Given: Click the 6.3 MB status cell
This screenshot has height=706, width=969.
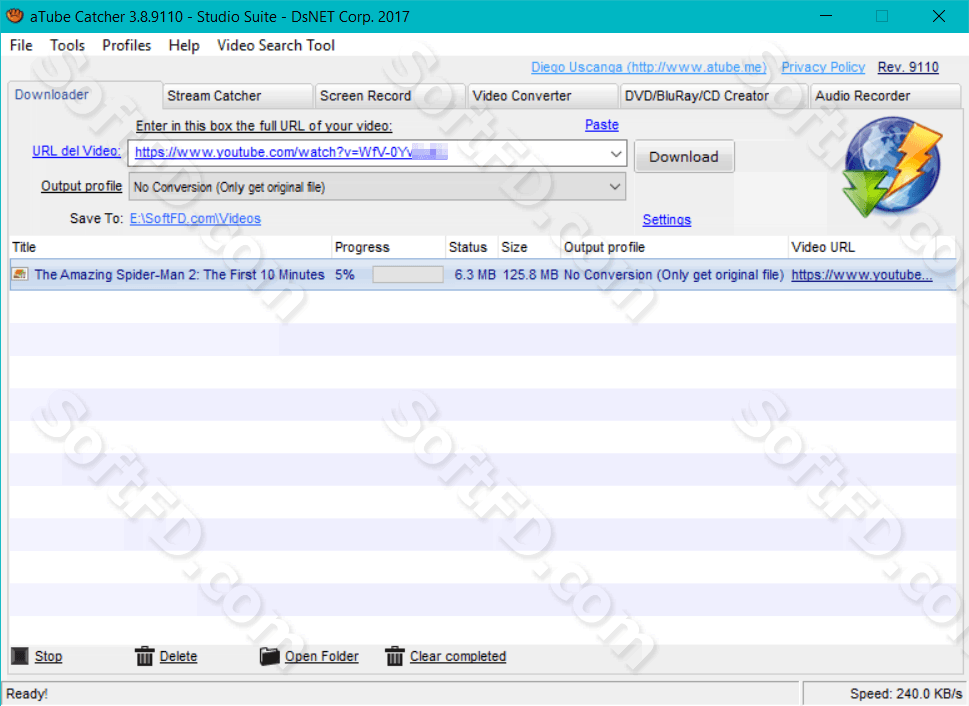Looking at the screenshot, I should (x=475, y=274).
